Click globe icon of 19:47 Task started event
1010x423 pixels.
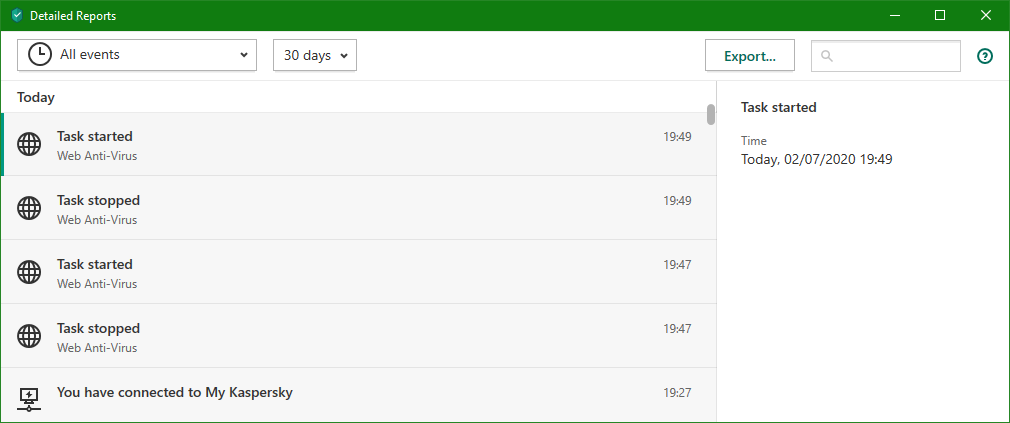point(30,272)
